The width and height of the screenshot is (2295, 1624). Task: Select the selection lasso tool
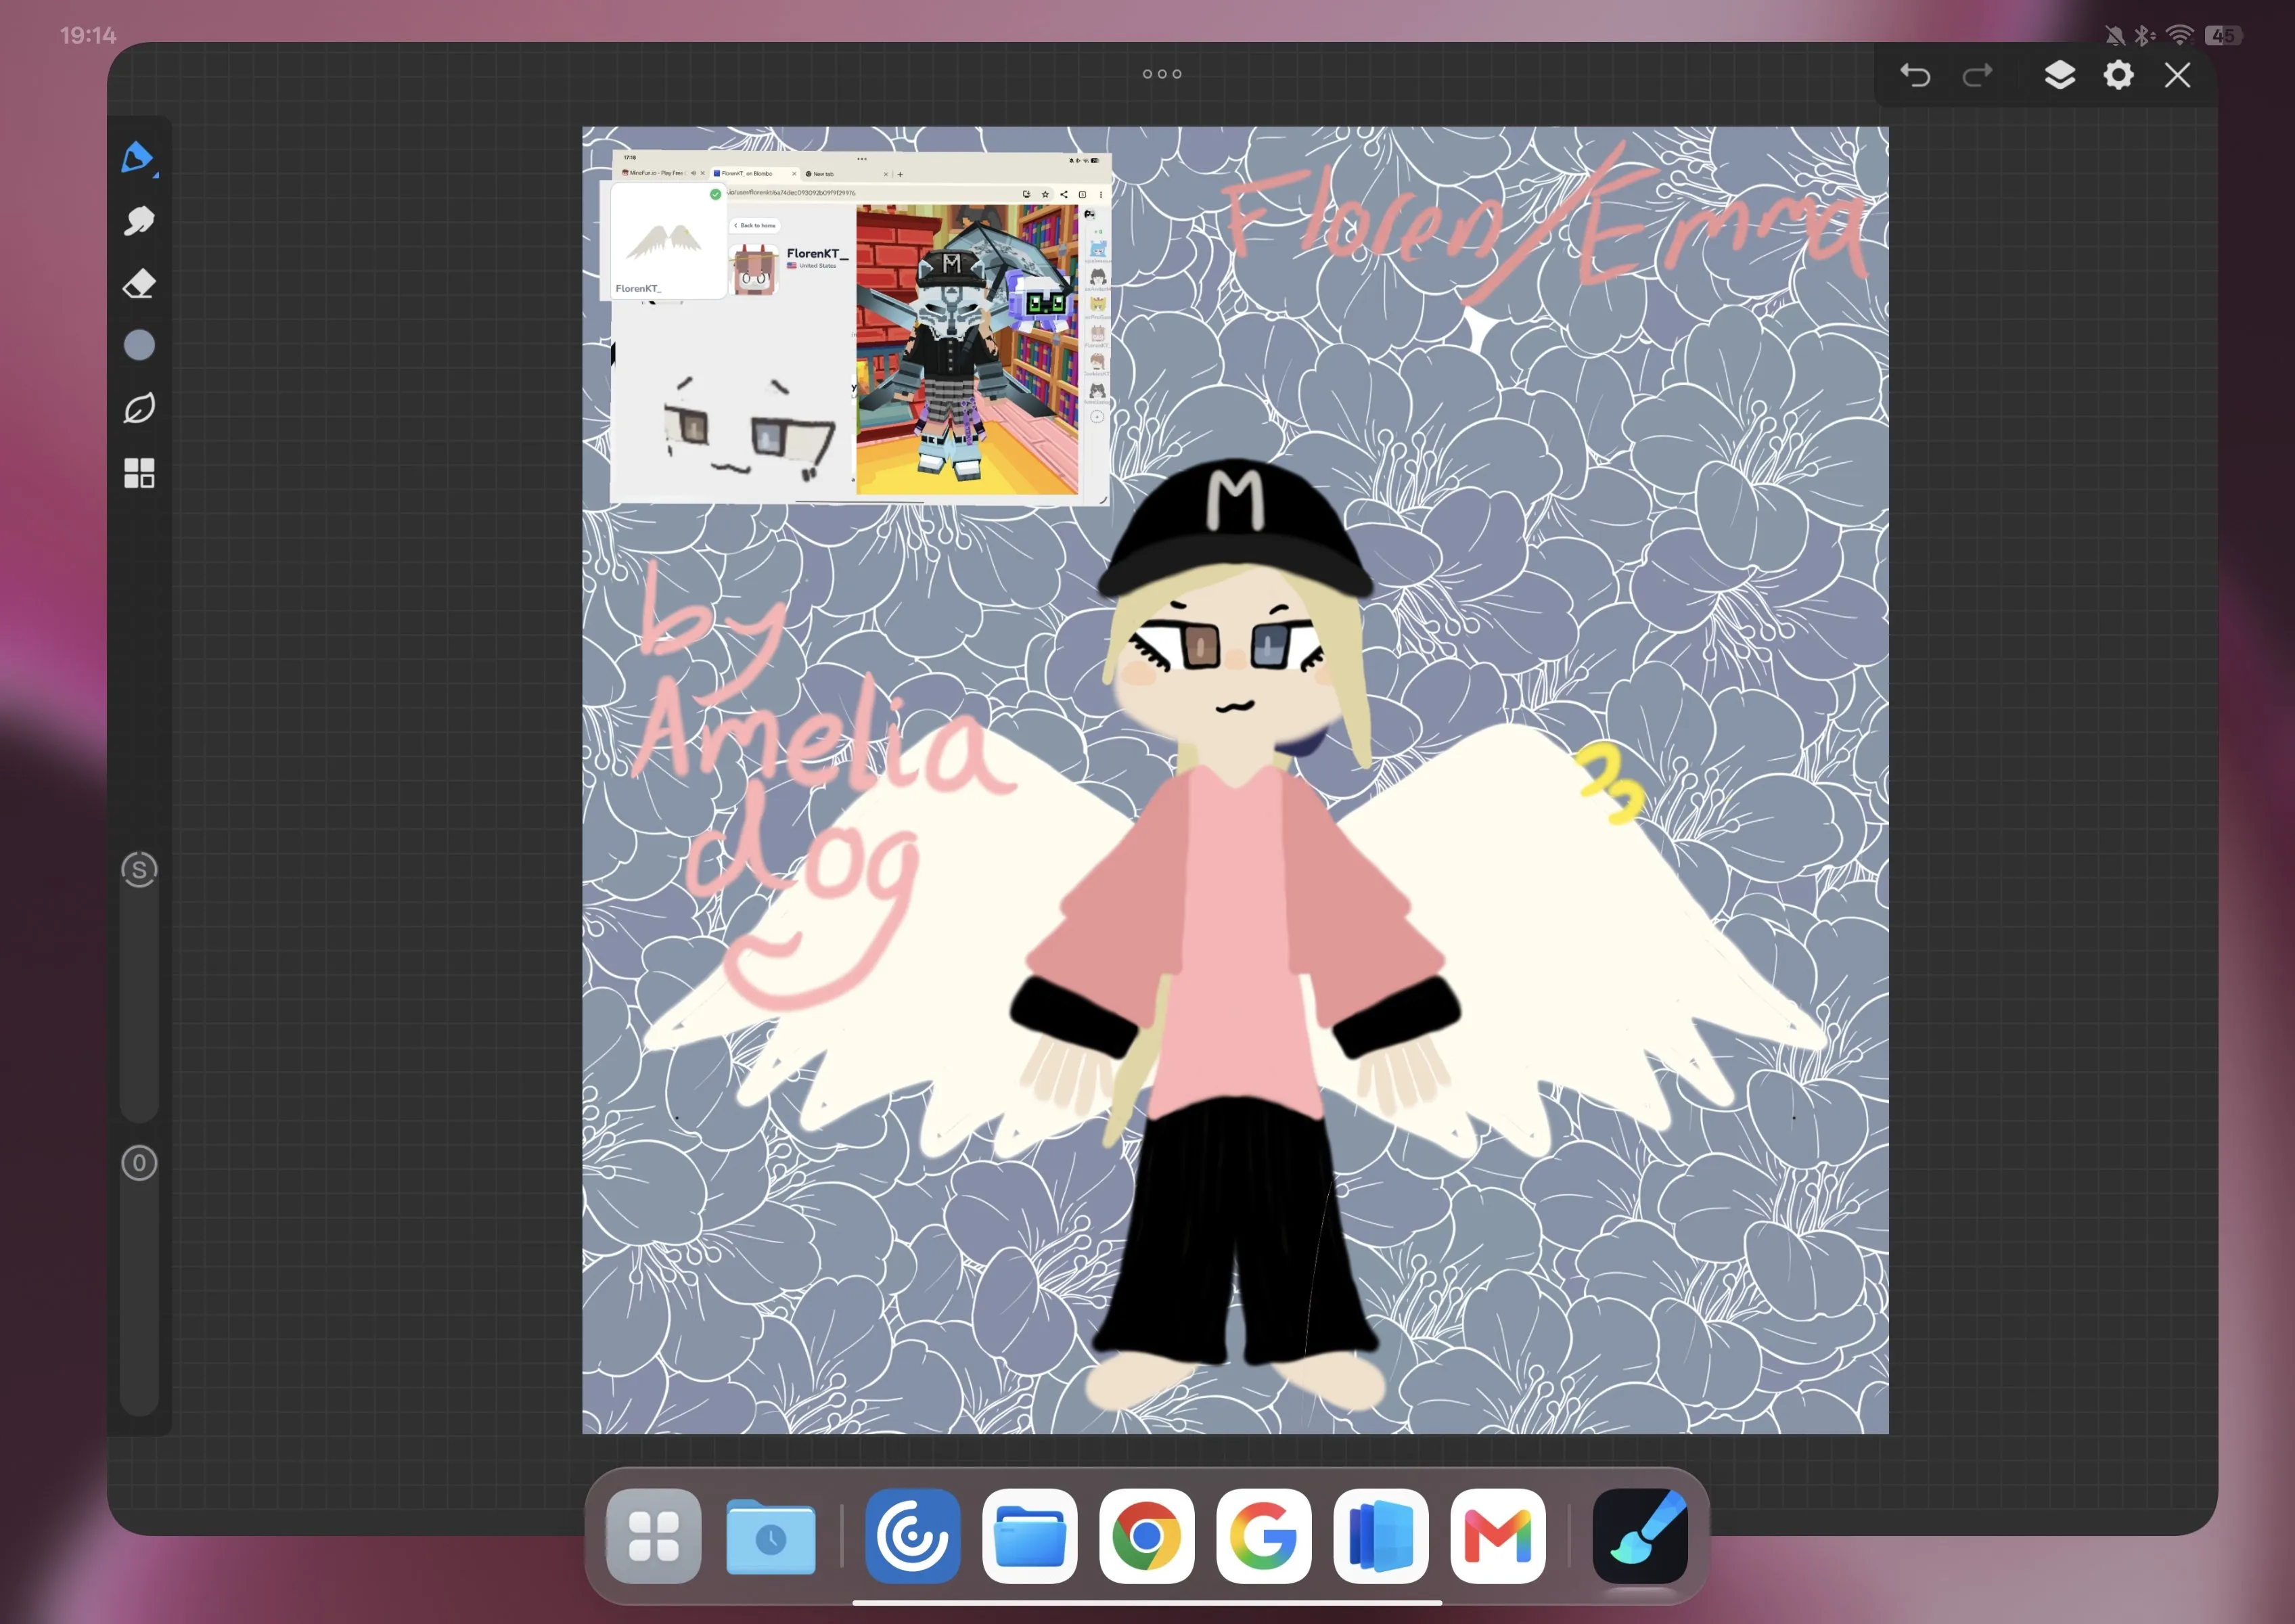pos(139,408)
